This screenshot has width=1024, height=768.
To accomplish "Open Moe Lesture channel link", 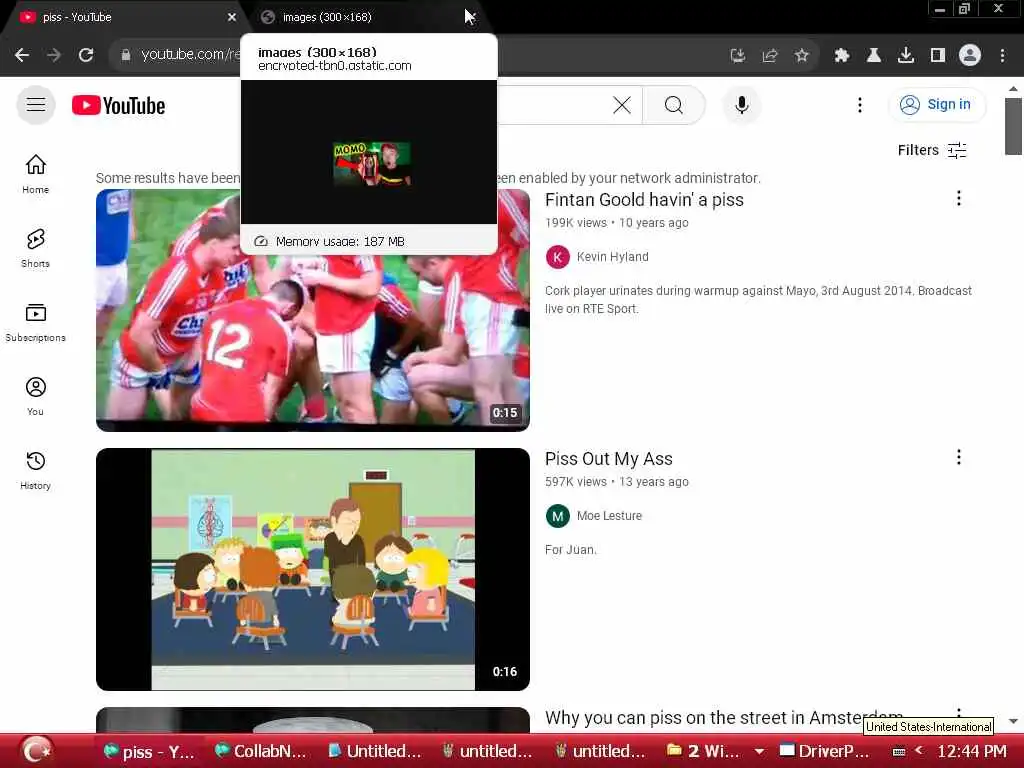I will coord(609,516).
